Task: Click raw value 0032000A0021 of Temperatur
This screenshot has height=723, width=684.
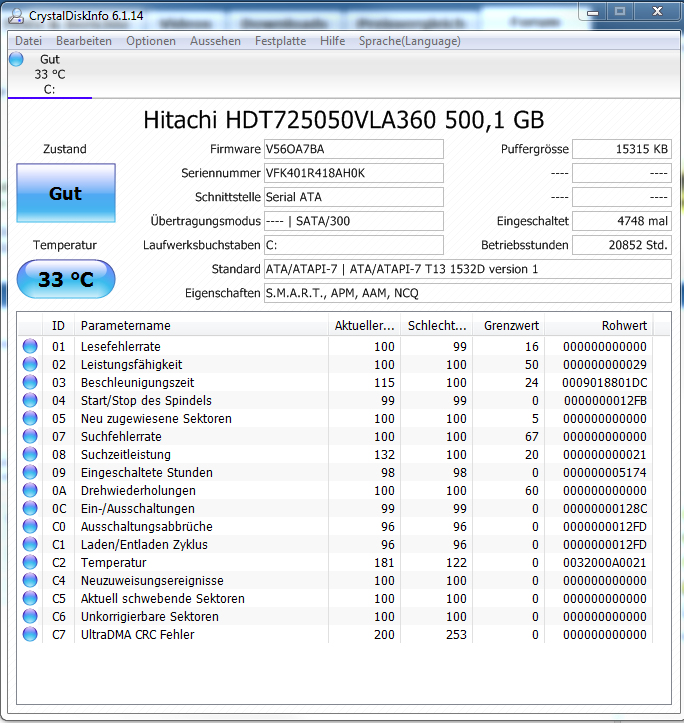Action: point(605,562)
